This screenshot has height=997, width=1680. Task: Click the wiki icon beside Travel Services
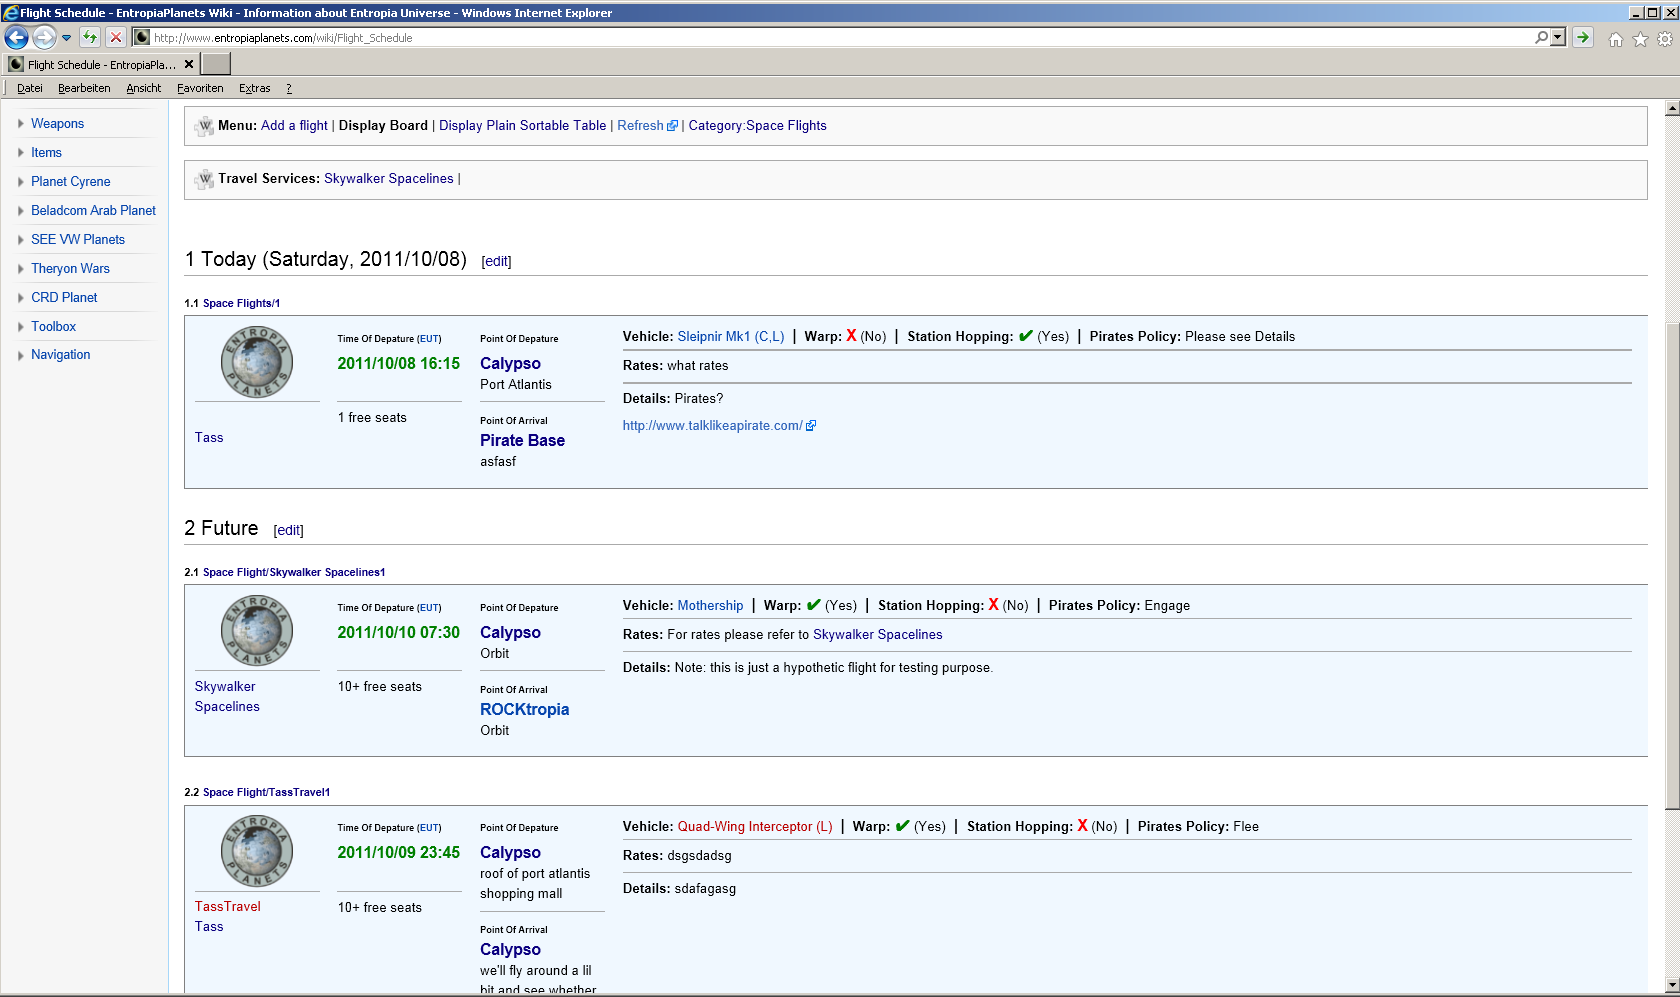[204, 179]
